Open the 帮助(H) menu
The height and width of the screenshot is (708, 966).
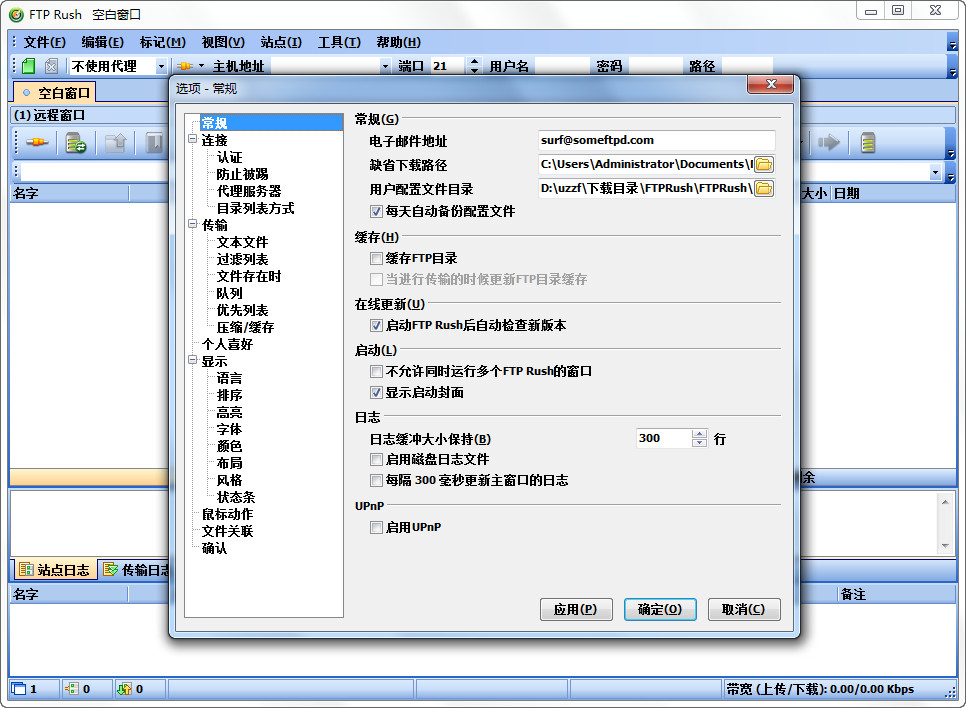pyautogui.click(x=398, y=42)
